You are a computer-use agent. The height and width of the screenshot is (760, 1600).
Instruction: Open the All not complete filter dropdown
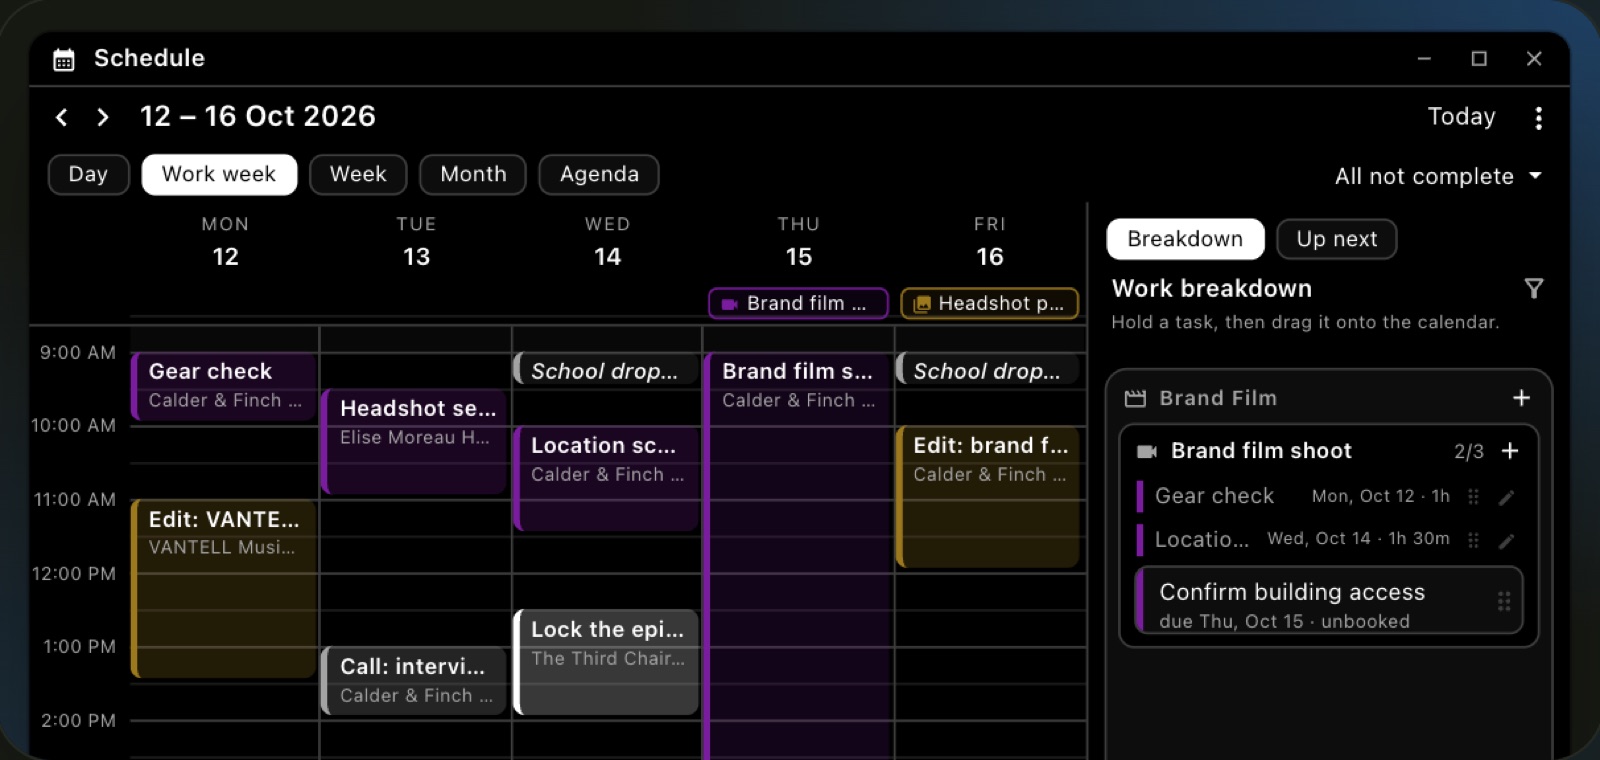(x=1438, y=176)
